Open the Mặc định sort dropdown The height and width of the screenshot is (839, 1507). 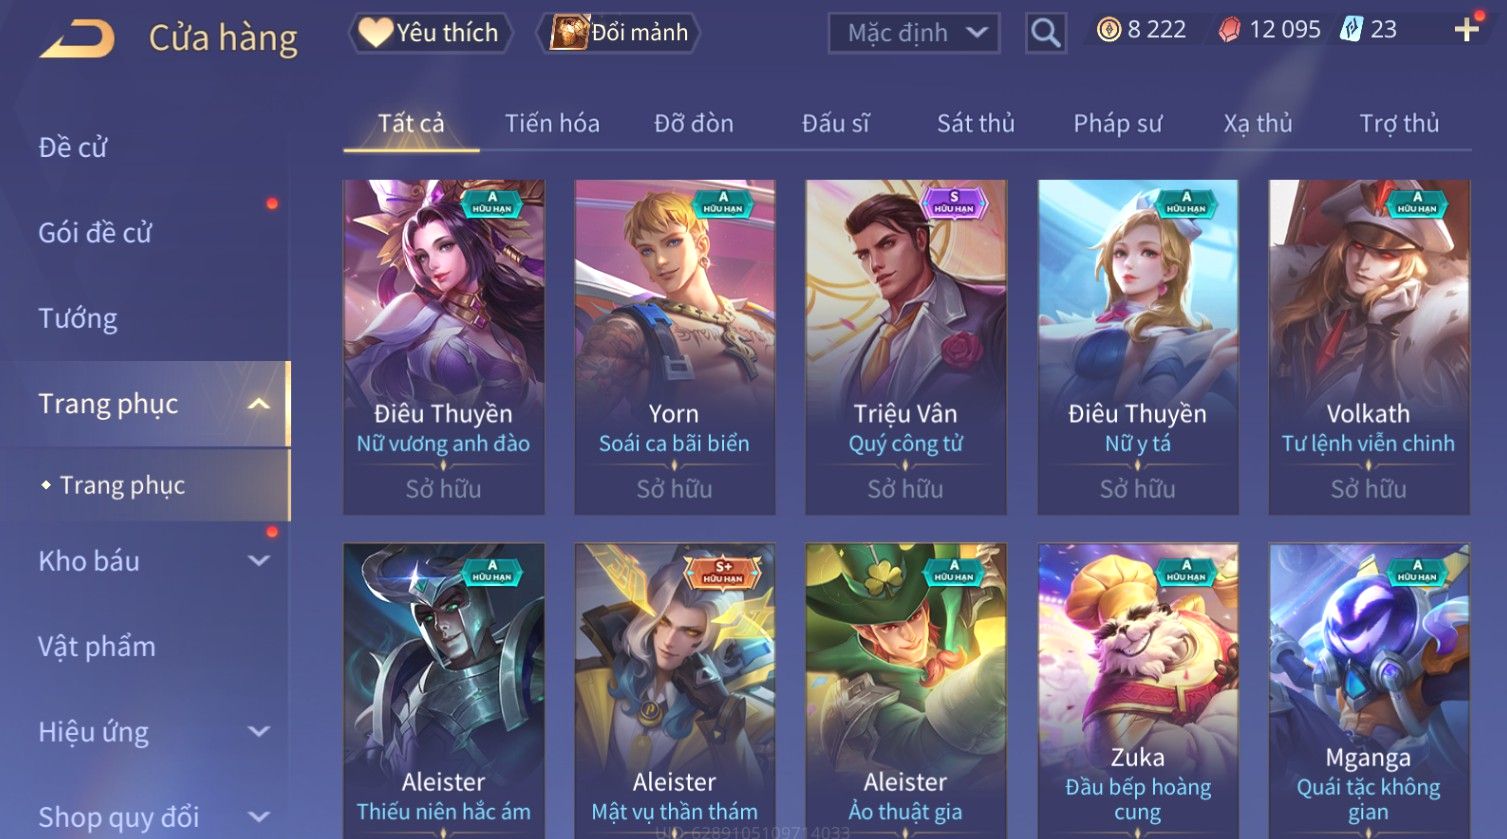coord(914,33)
